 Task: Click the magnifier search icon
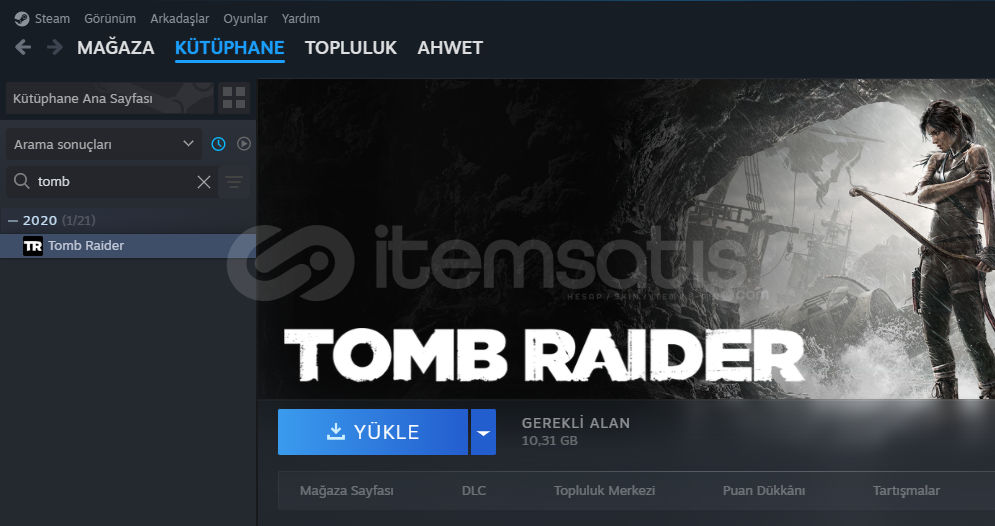(x=22, y=181)
